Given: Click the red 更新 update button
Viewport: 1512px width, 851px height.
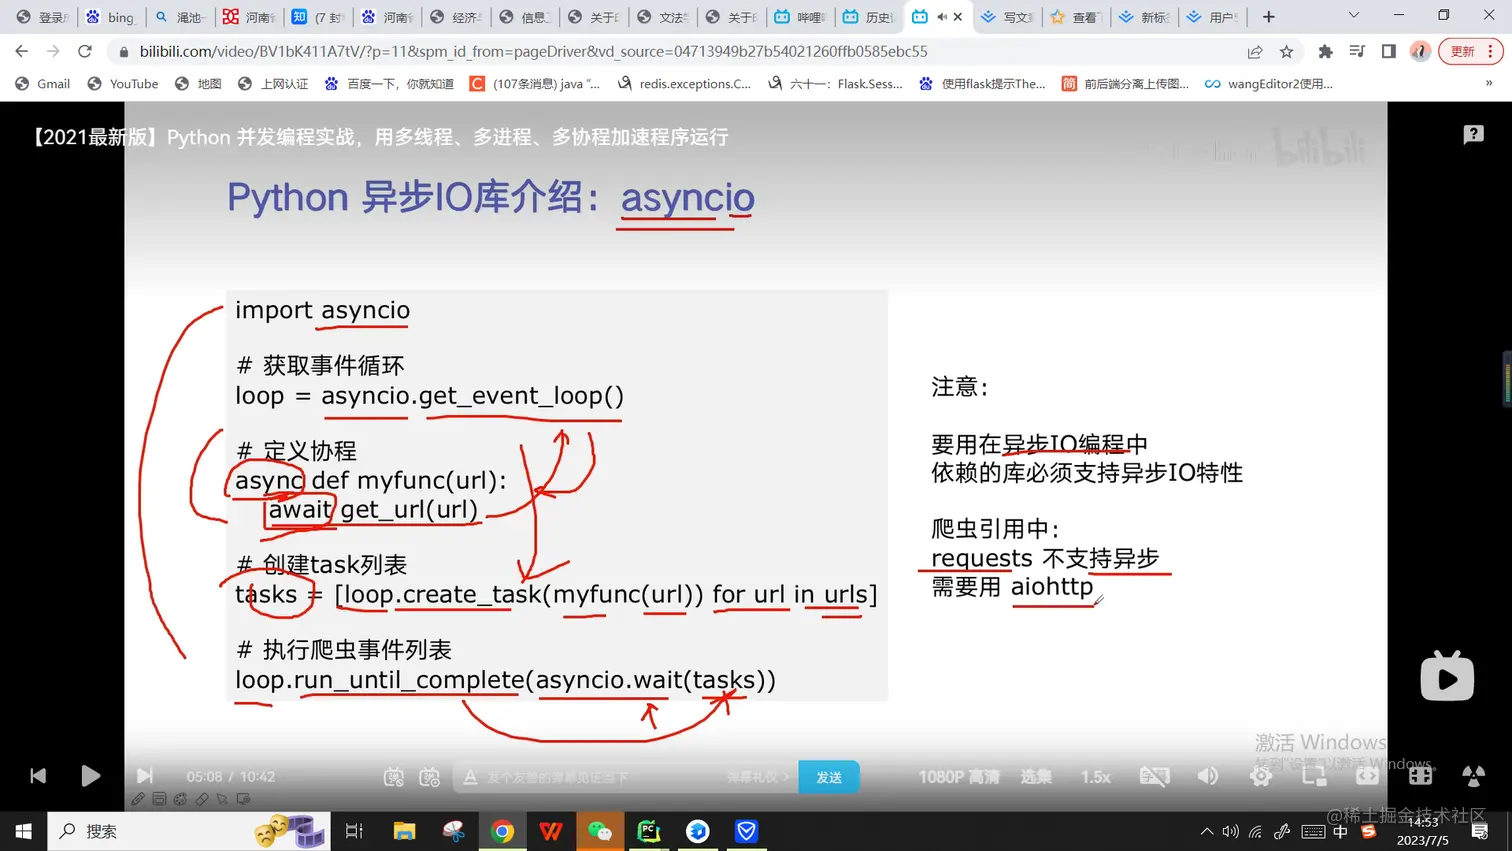Looking at the screenshot, I should click(x=1462, y=51).
